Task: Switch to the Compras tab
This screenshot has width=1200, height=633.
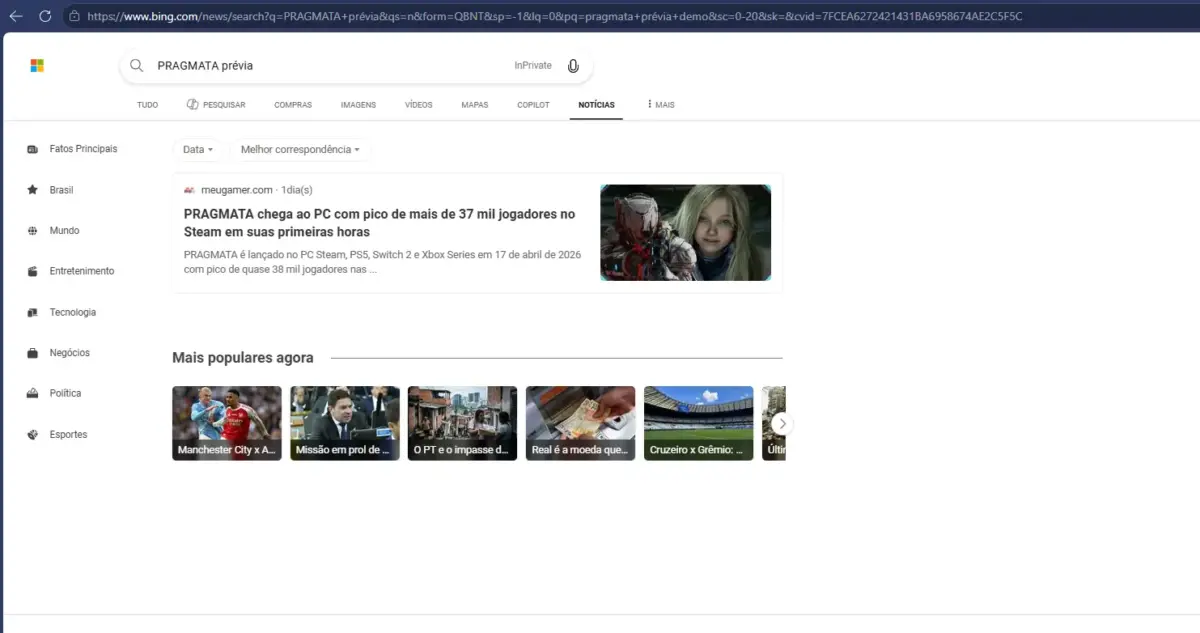Action: coord(293,105)
